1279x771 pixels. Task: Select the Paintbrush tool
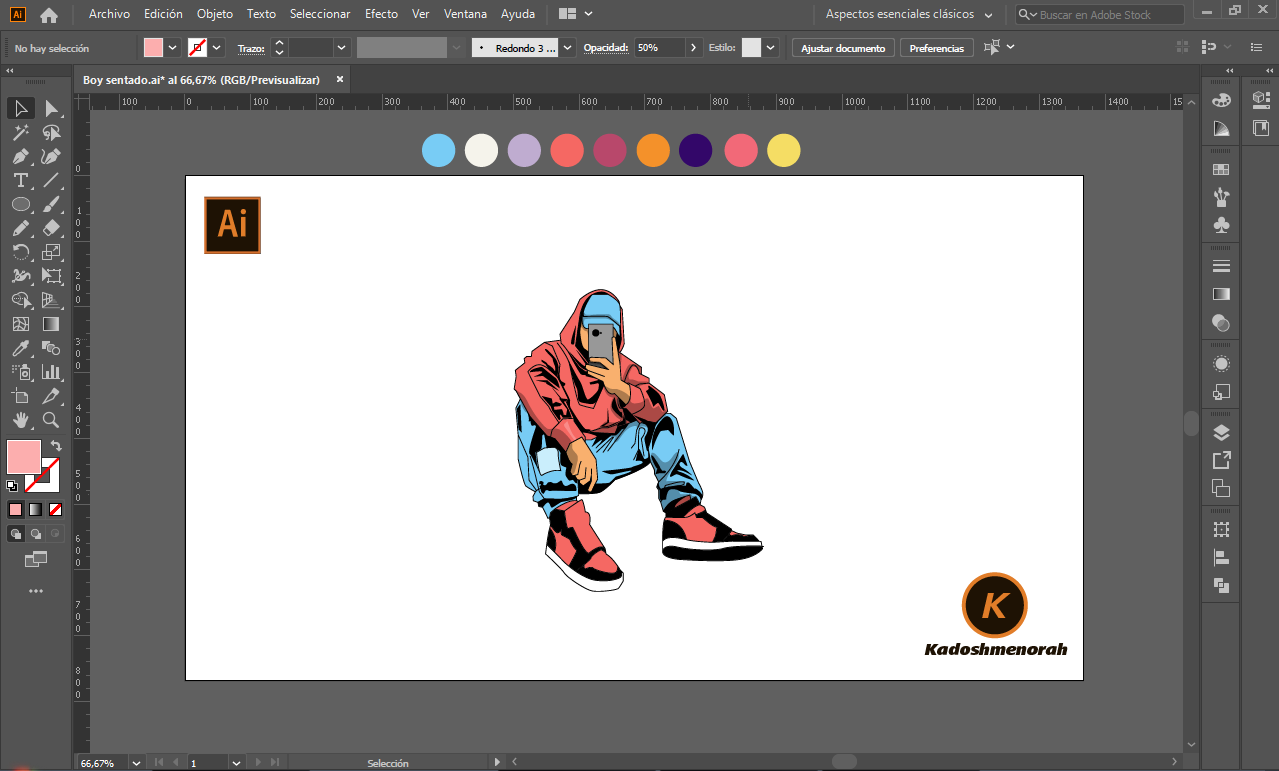tap(51, 204)
